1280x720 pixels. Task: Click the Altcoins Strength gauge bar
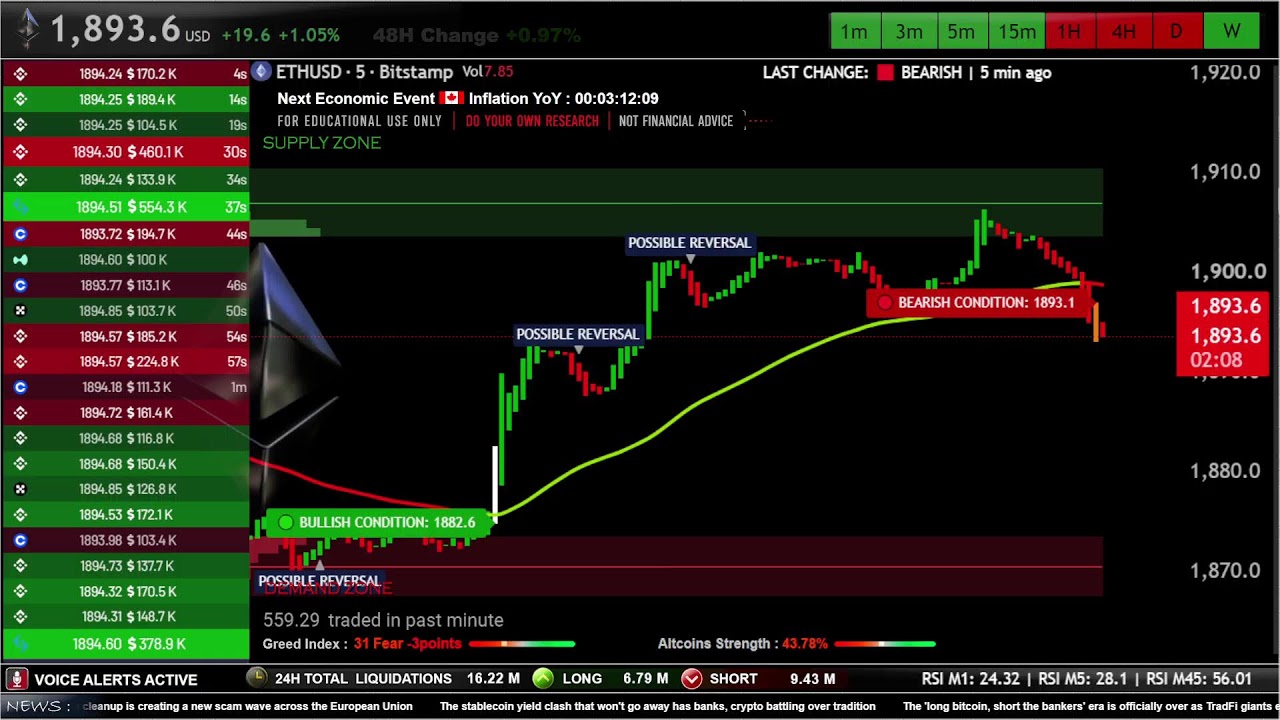click(884, 644)
